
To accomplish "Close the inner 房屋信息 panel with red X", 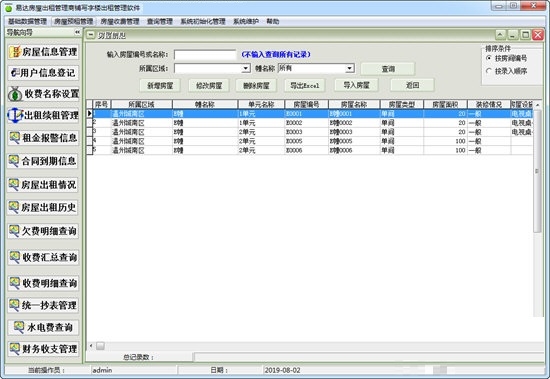I will click(538, 35).
